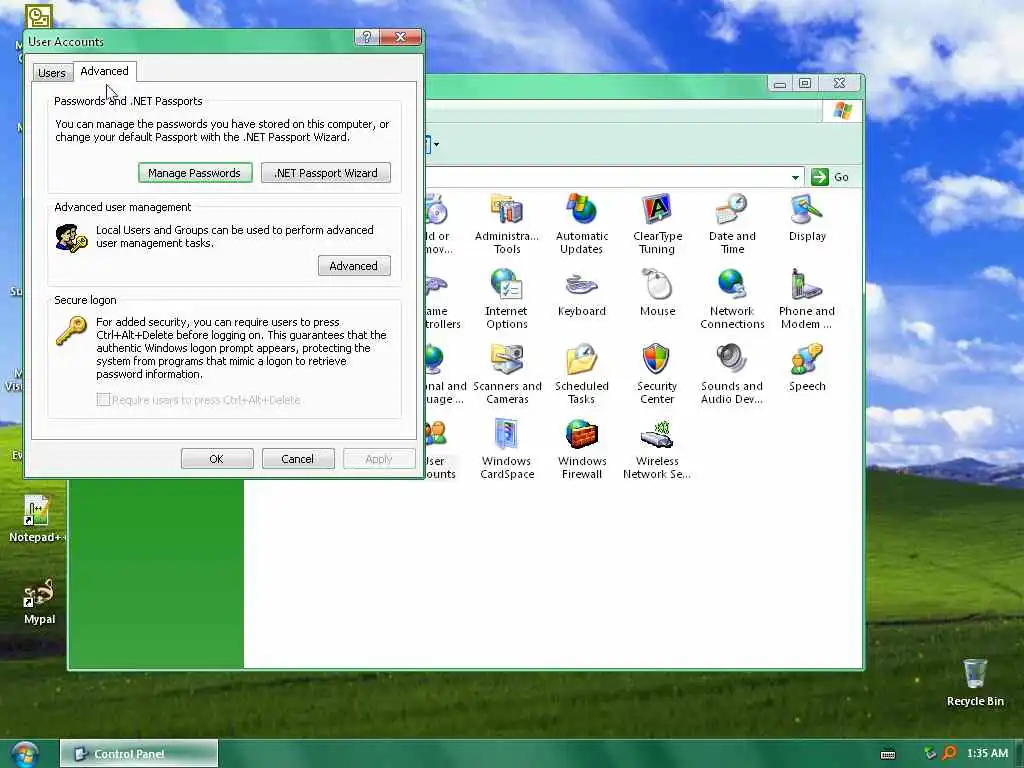
Task: Click Manage Passwords button
Action: point(195,173)
